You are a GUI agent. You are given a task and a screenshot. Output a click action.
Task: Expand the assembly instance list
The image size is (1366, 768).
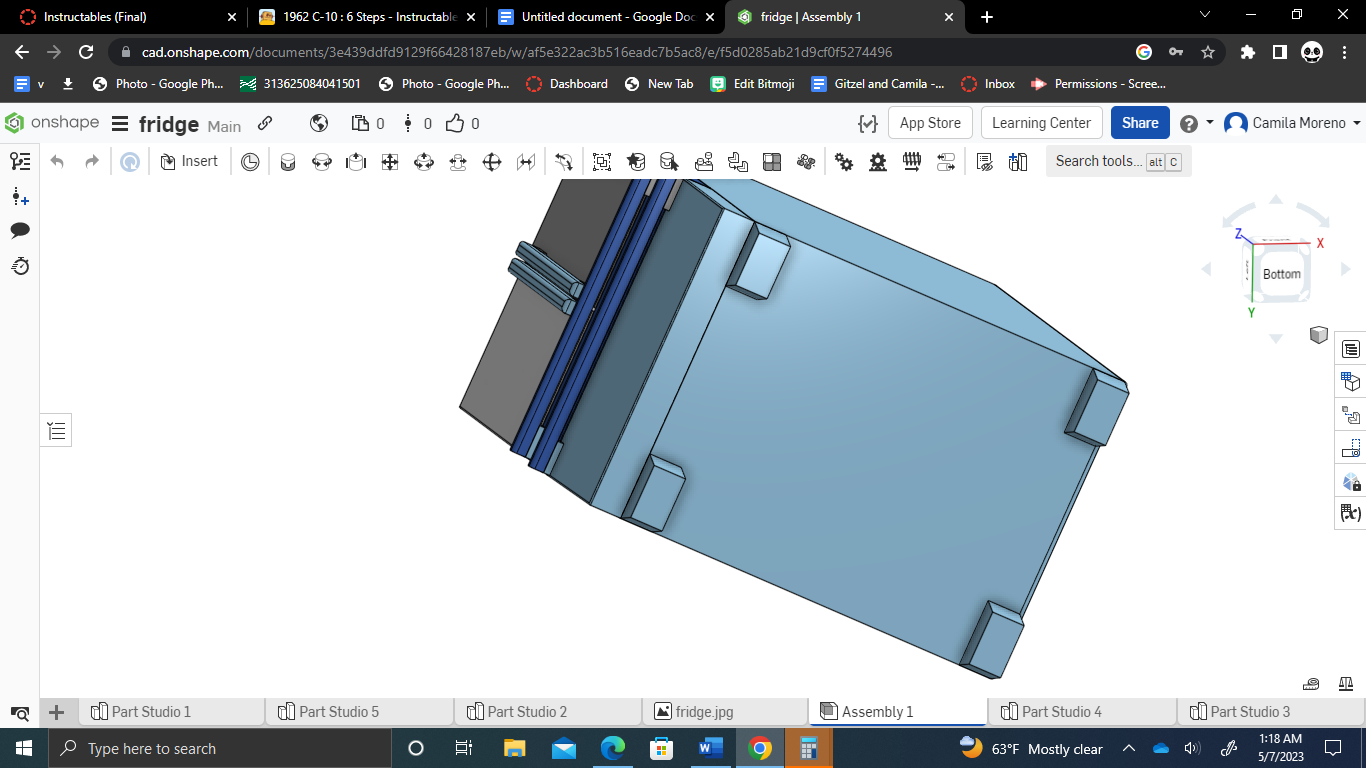(x=55, y=430)
